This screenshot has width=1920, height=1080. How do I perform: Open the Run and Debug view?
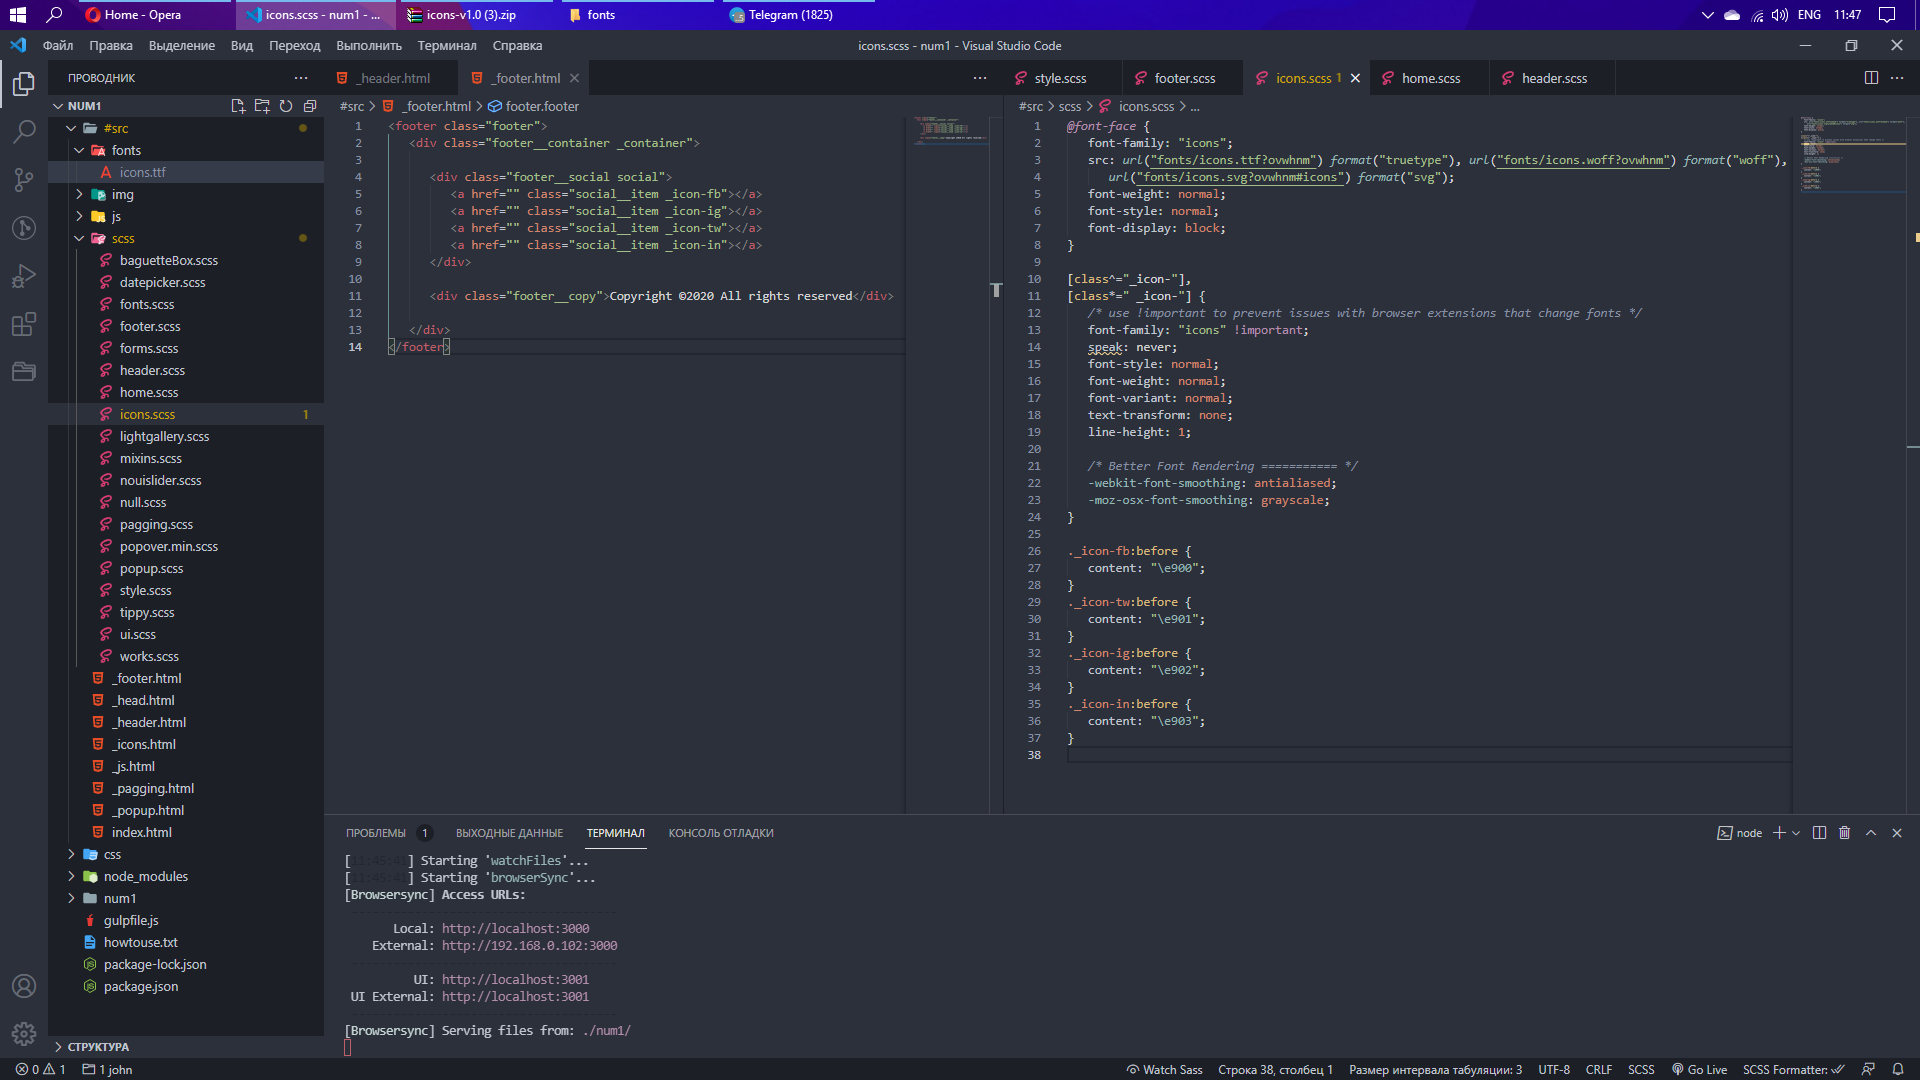click(x=24, y=276)
